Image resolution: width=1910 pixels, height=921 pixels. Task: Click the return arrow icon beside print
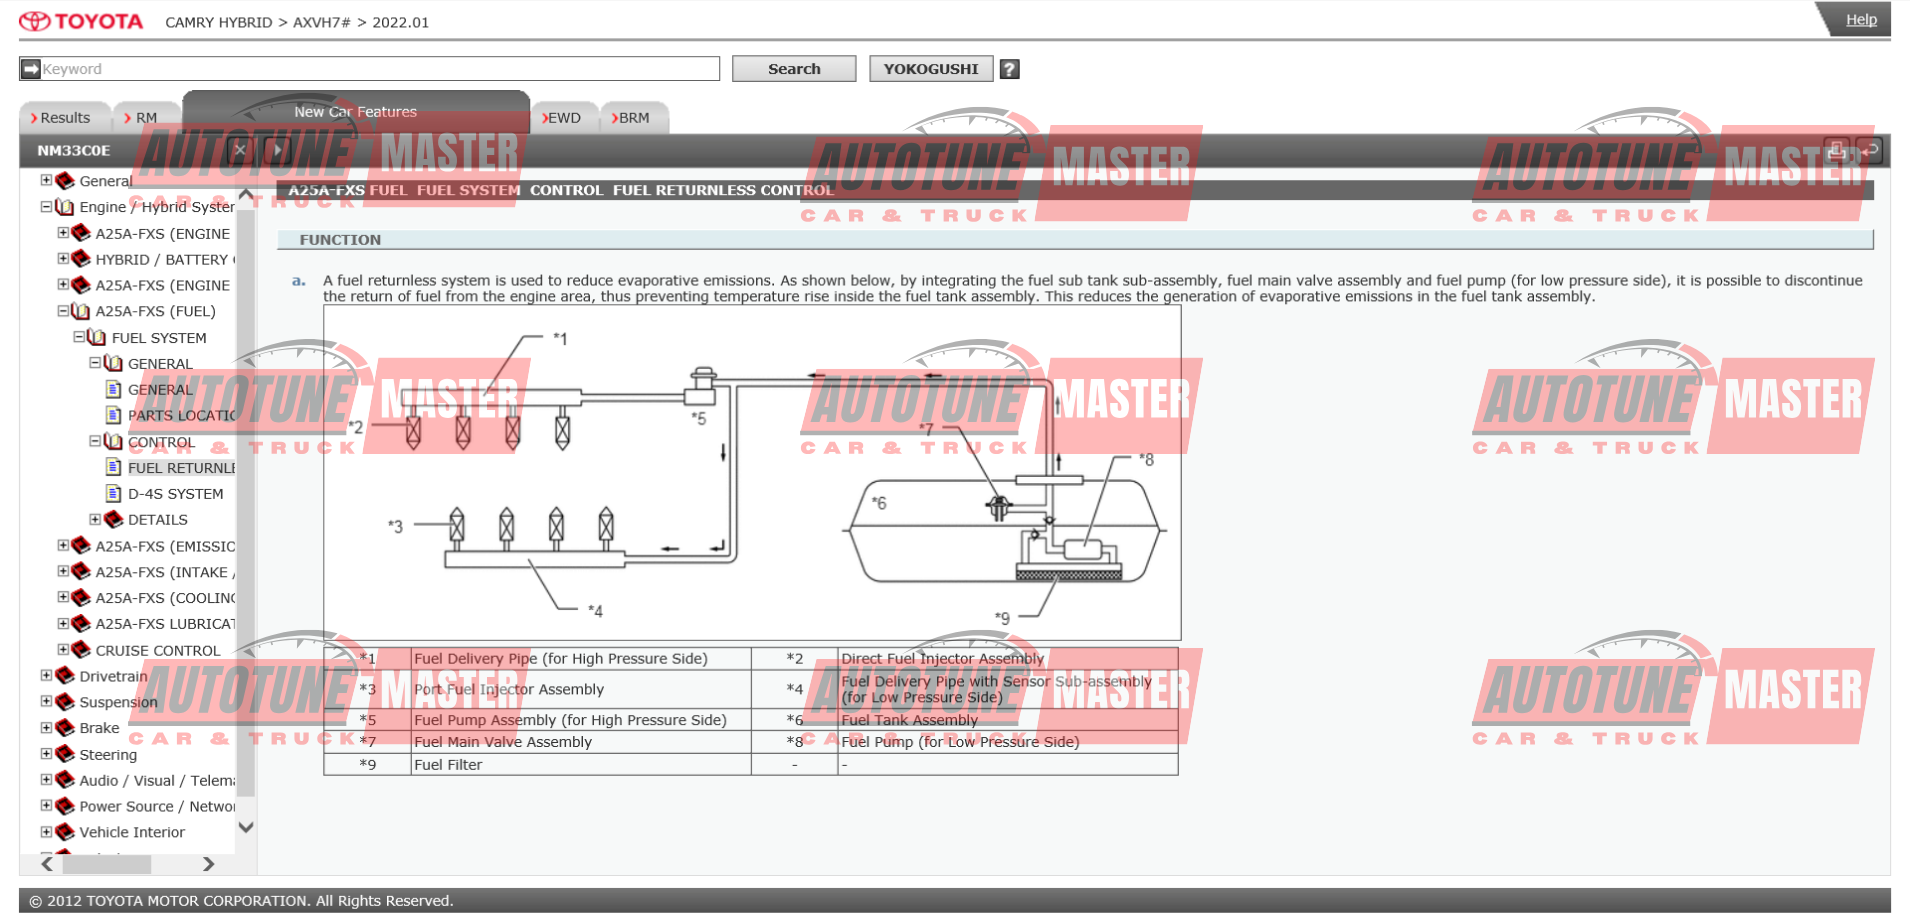tap(1870, 151)
